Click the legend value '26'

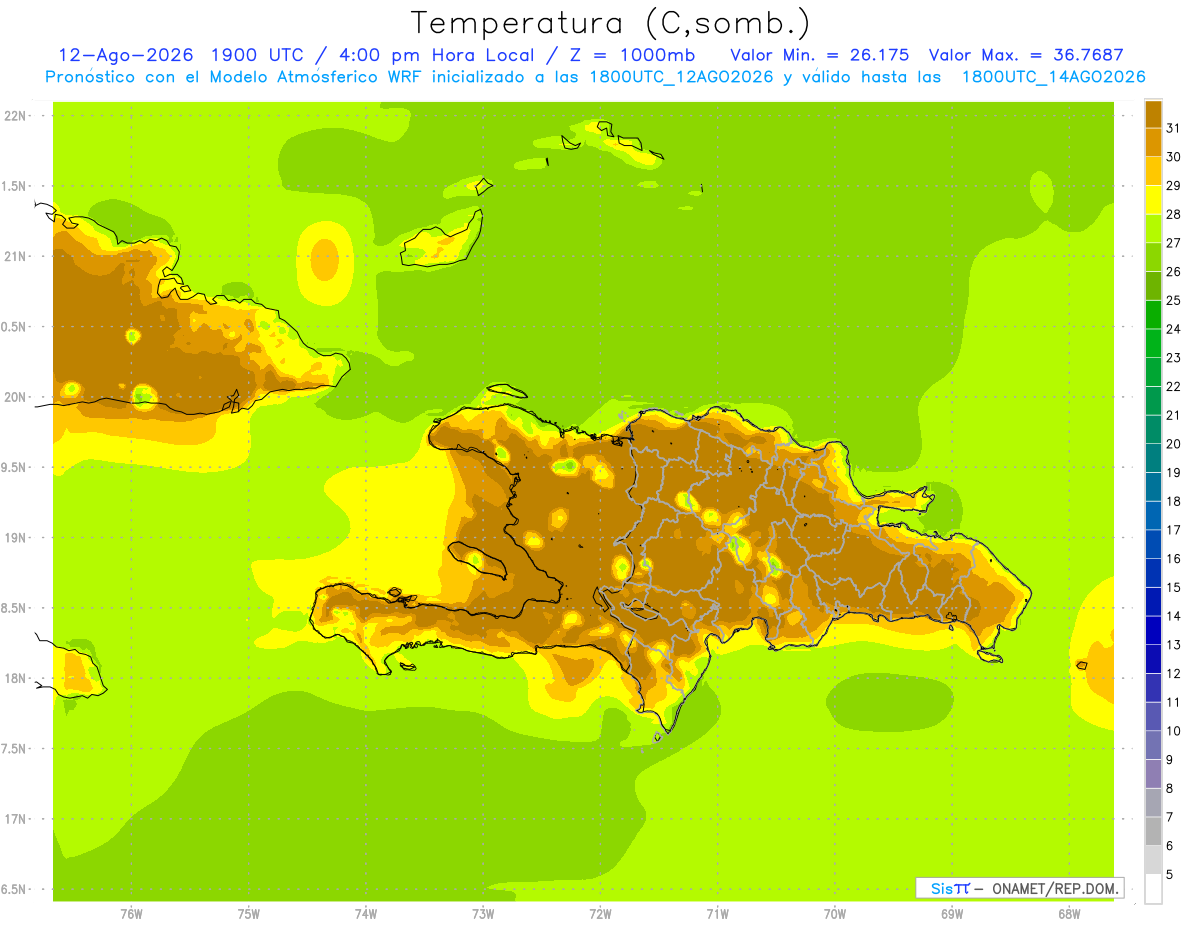click(1173, 271)
